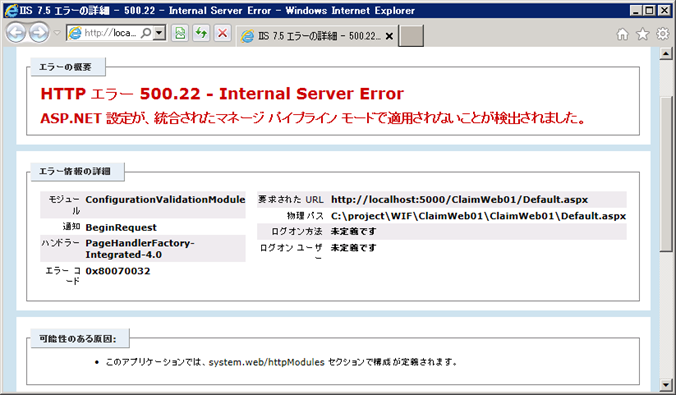This screenshot has width=676, height=395.
Task: Click the scrollbar down arrow
Action: 666,384
